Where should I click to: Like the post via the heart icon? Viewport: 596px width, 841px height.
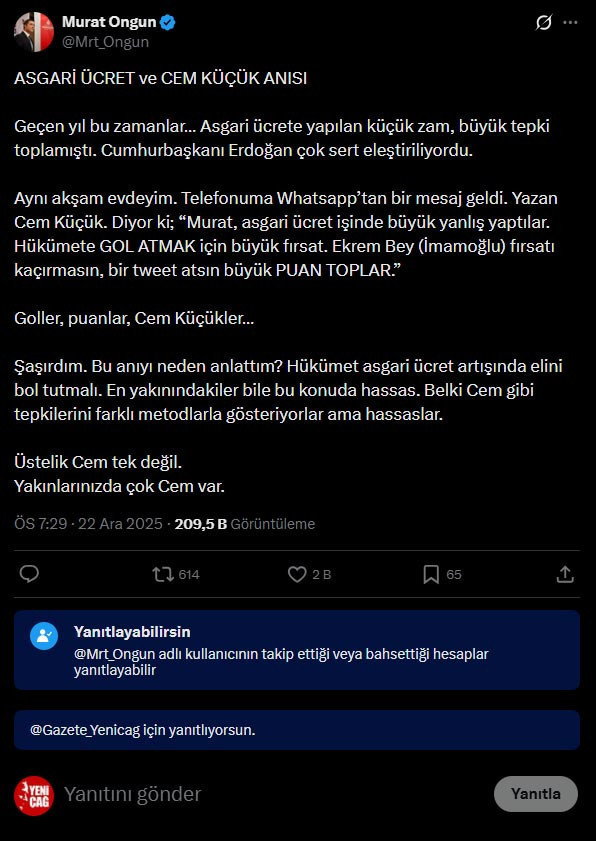click(297, 572)
